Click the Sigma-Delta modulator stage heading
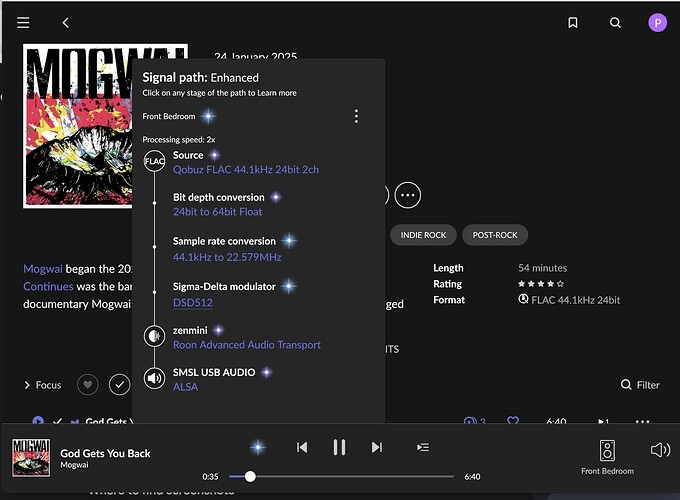The image size is (680, 500). 224,287
